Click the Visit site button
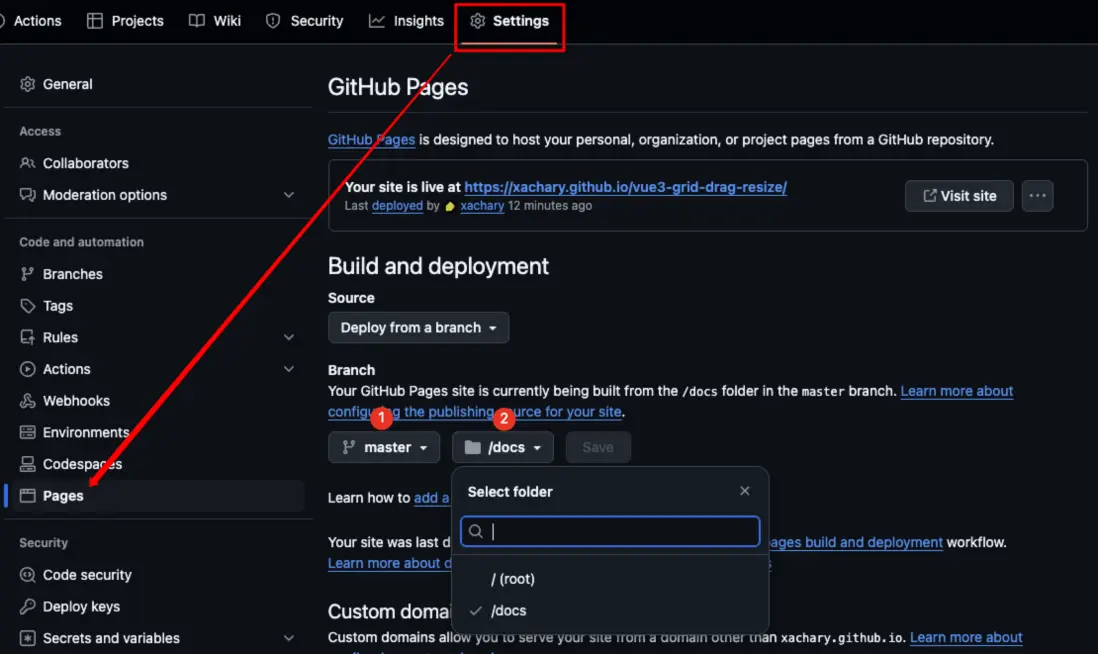 [x=958, y=196]
